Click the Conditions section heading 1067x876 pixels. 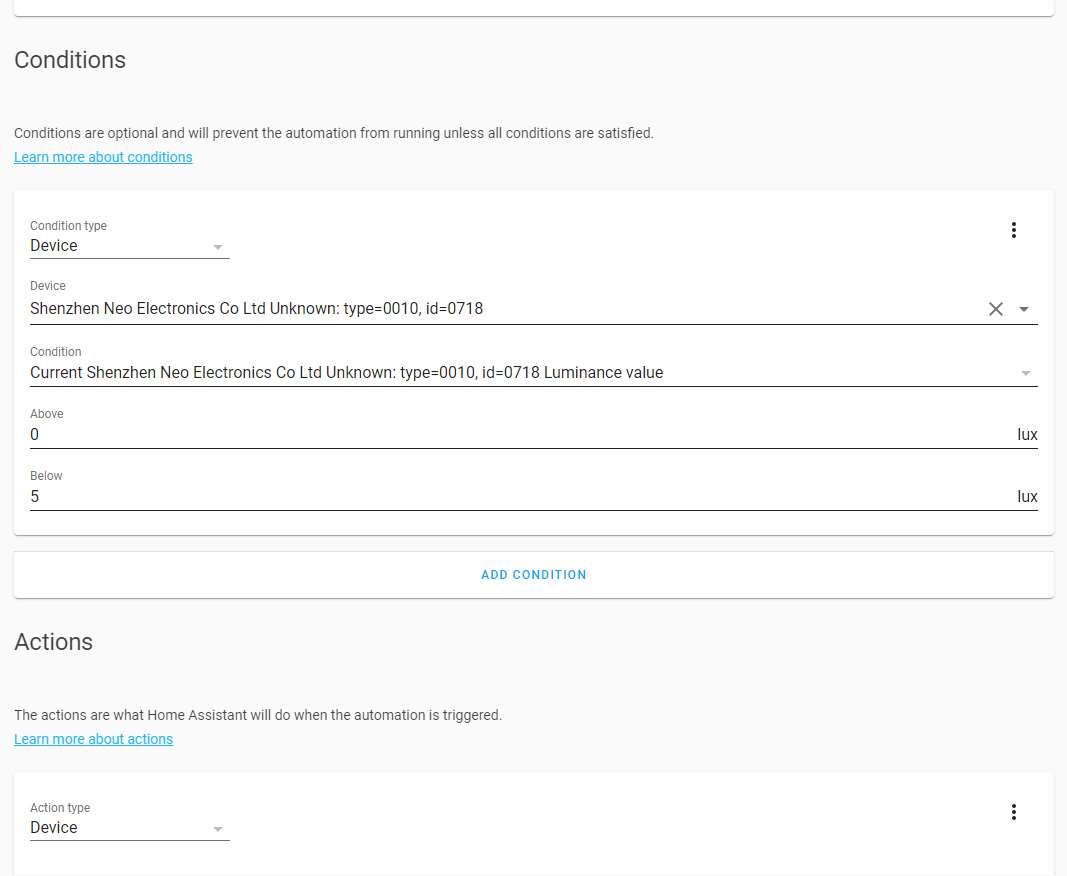coord(70,60)
